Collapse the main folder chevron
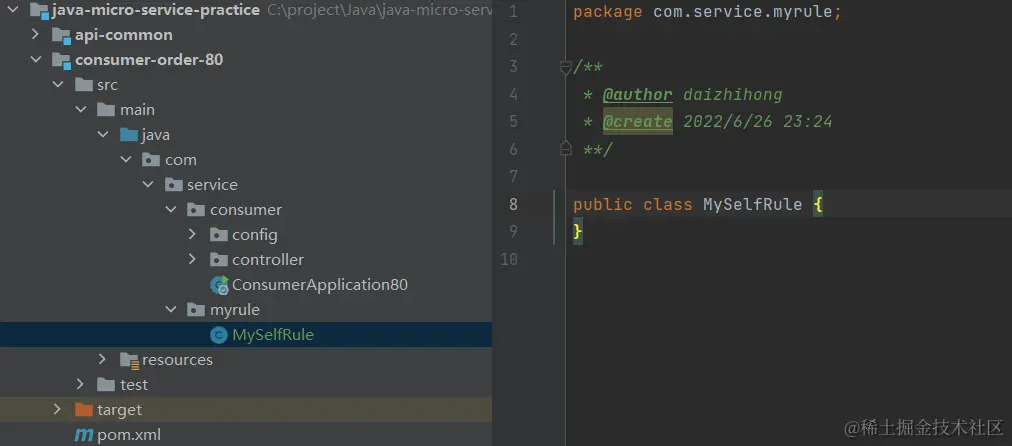The height and width of the screenshot is (446, 1012). pos(81,110)
